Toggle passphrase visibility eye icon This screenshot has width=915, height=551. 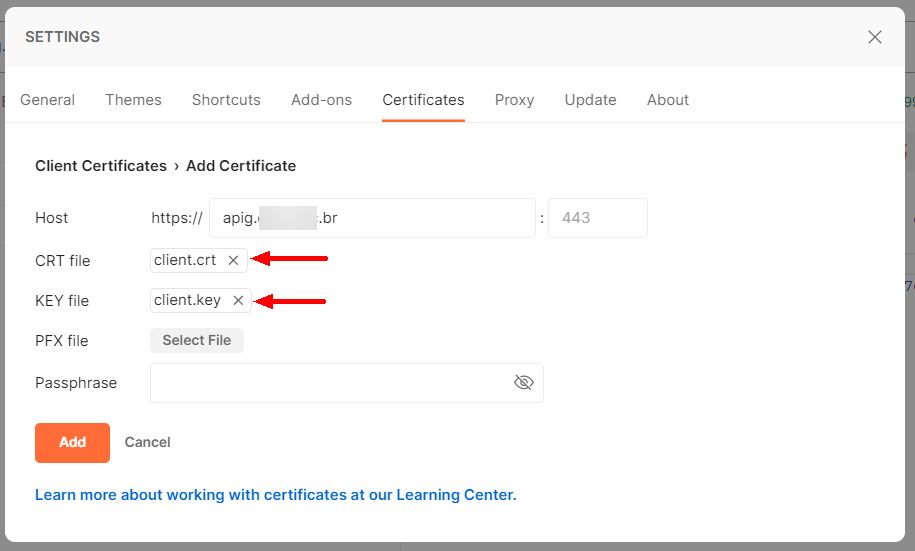[523, 383]
